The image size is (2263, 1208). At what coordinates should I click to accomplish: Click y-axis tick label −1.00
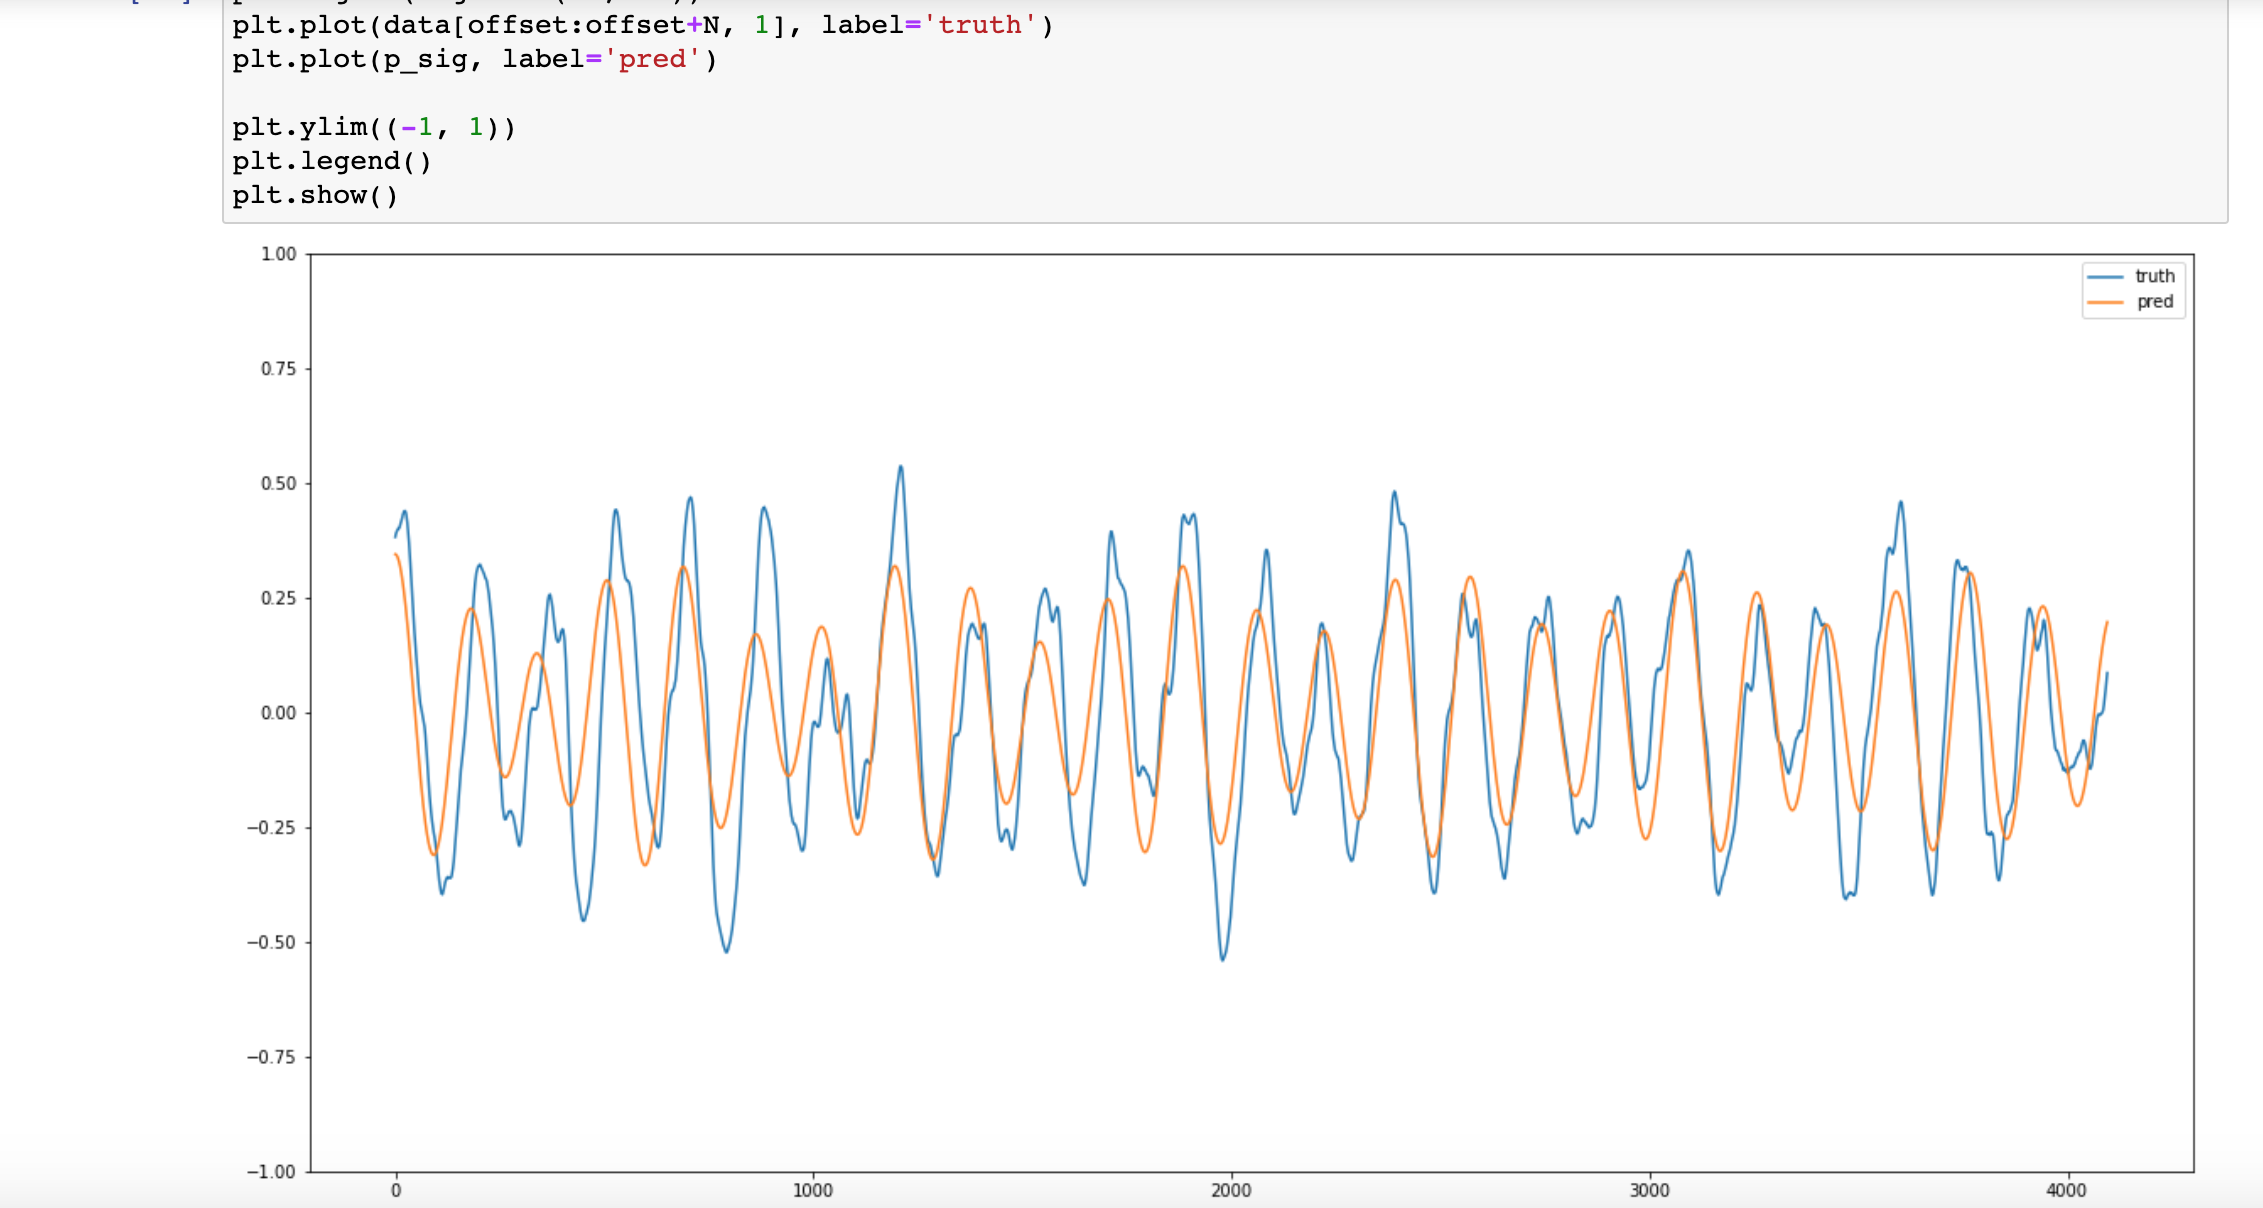pos(272,1172)
